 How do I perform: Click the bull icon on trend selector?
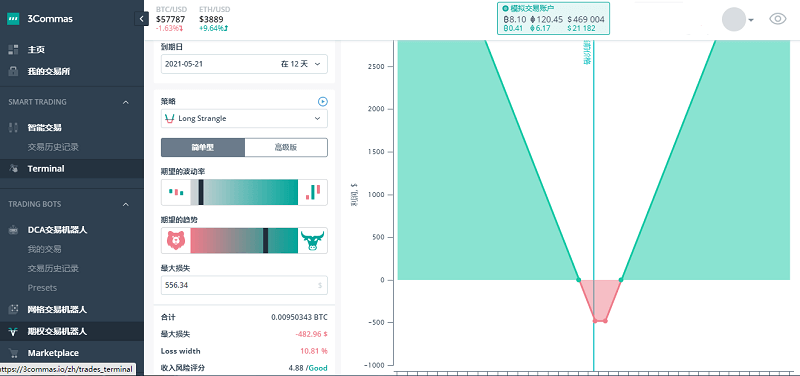[x=312, y=240]
